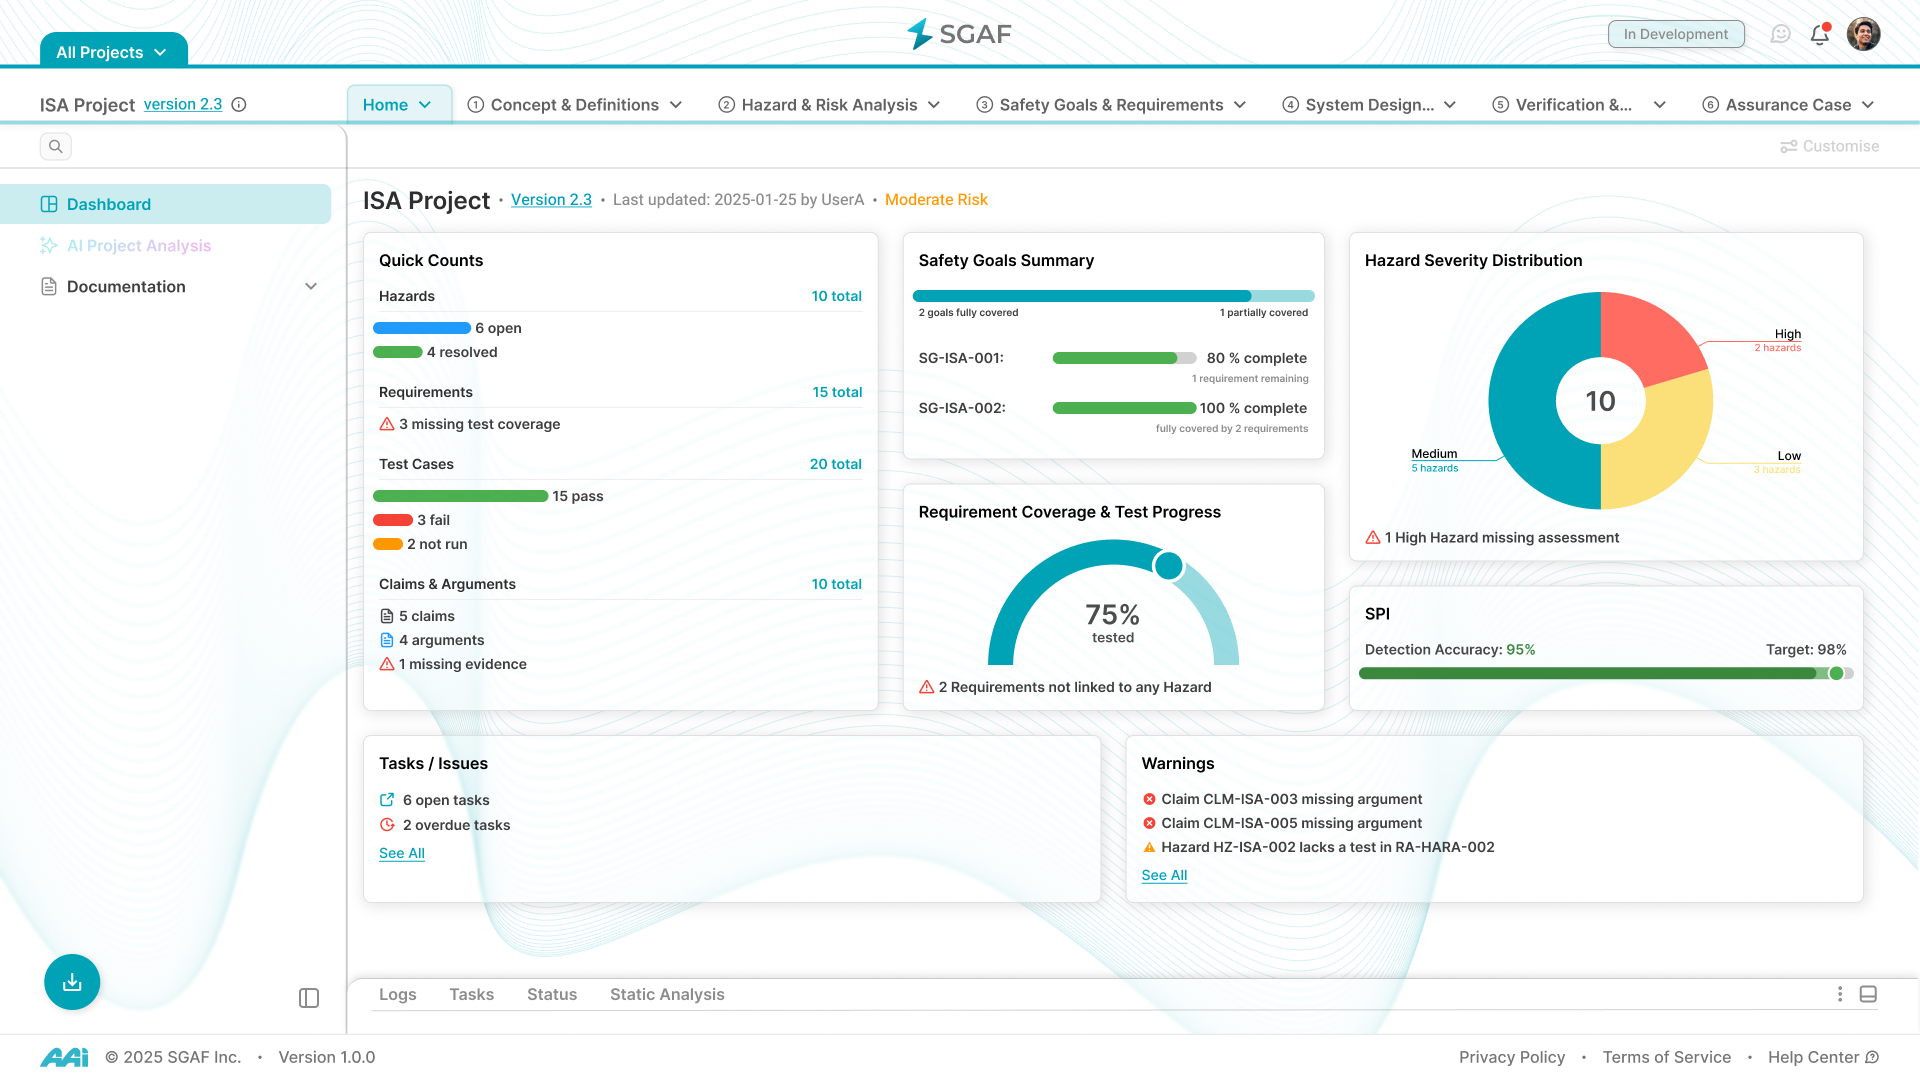Open the feedback chat smiley icon

tap(1780, 35)
